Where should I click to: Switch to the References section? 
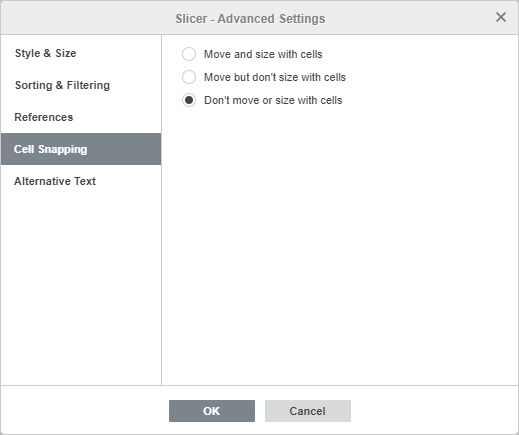[x=81, y=117]
